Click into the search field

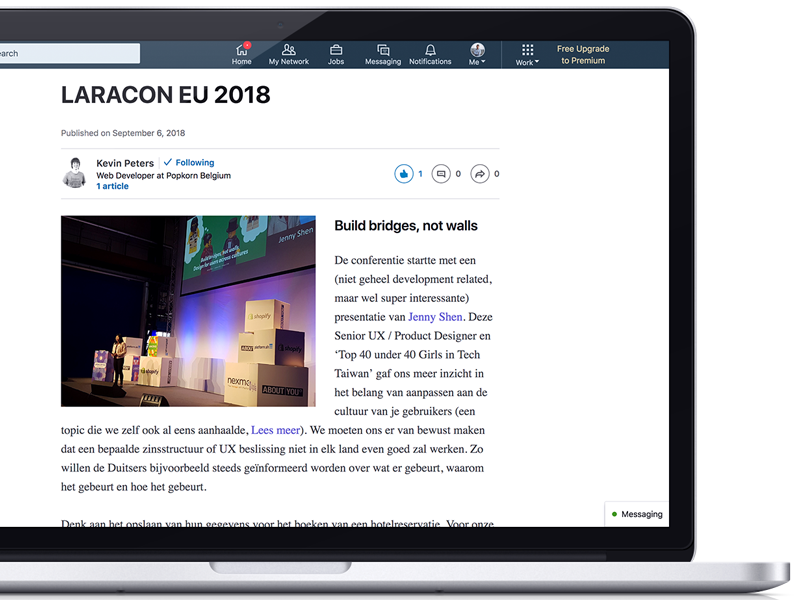pyautogui.click(x=70, y=53)
